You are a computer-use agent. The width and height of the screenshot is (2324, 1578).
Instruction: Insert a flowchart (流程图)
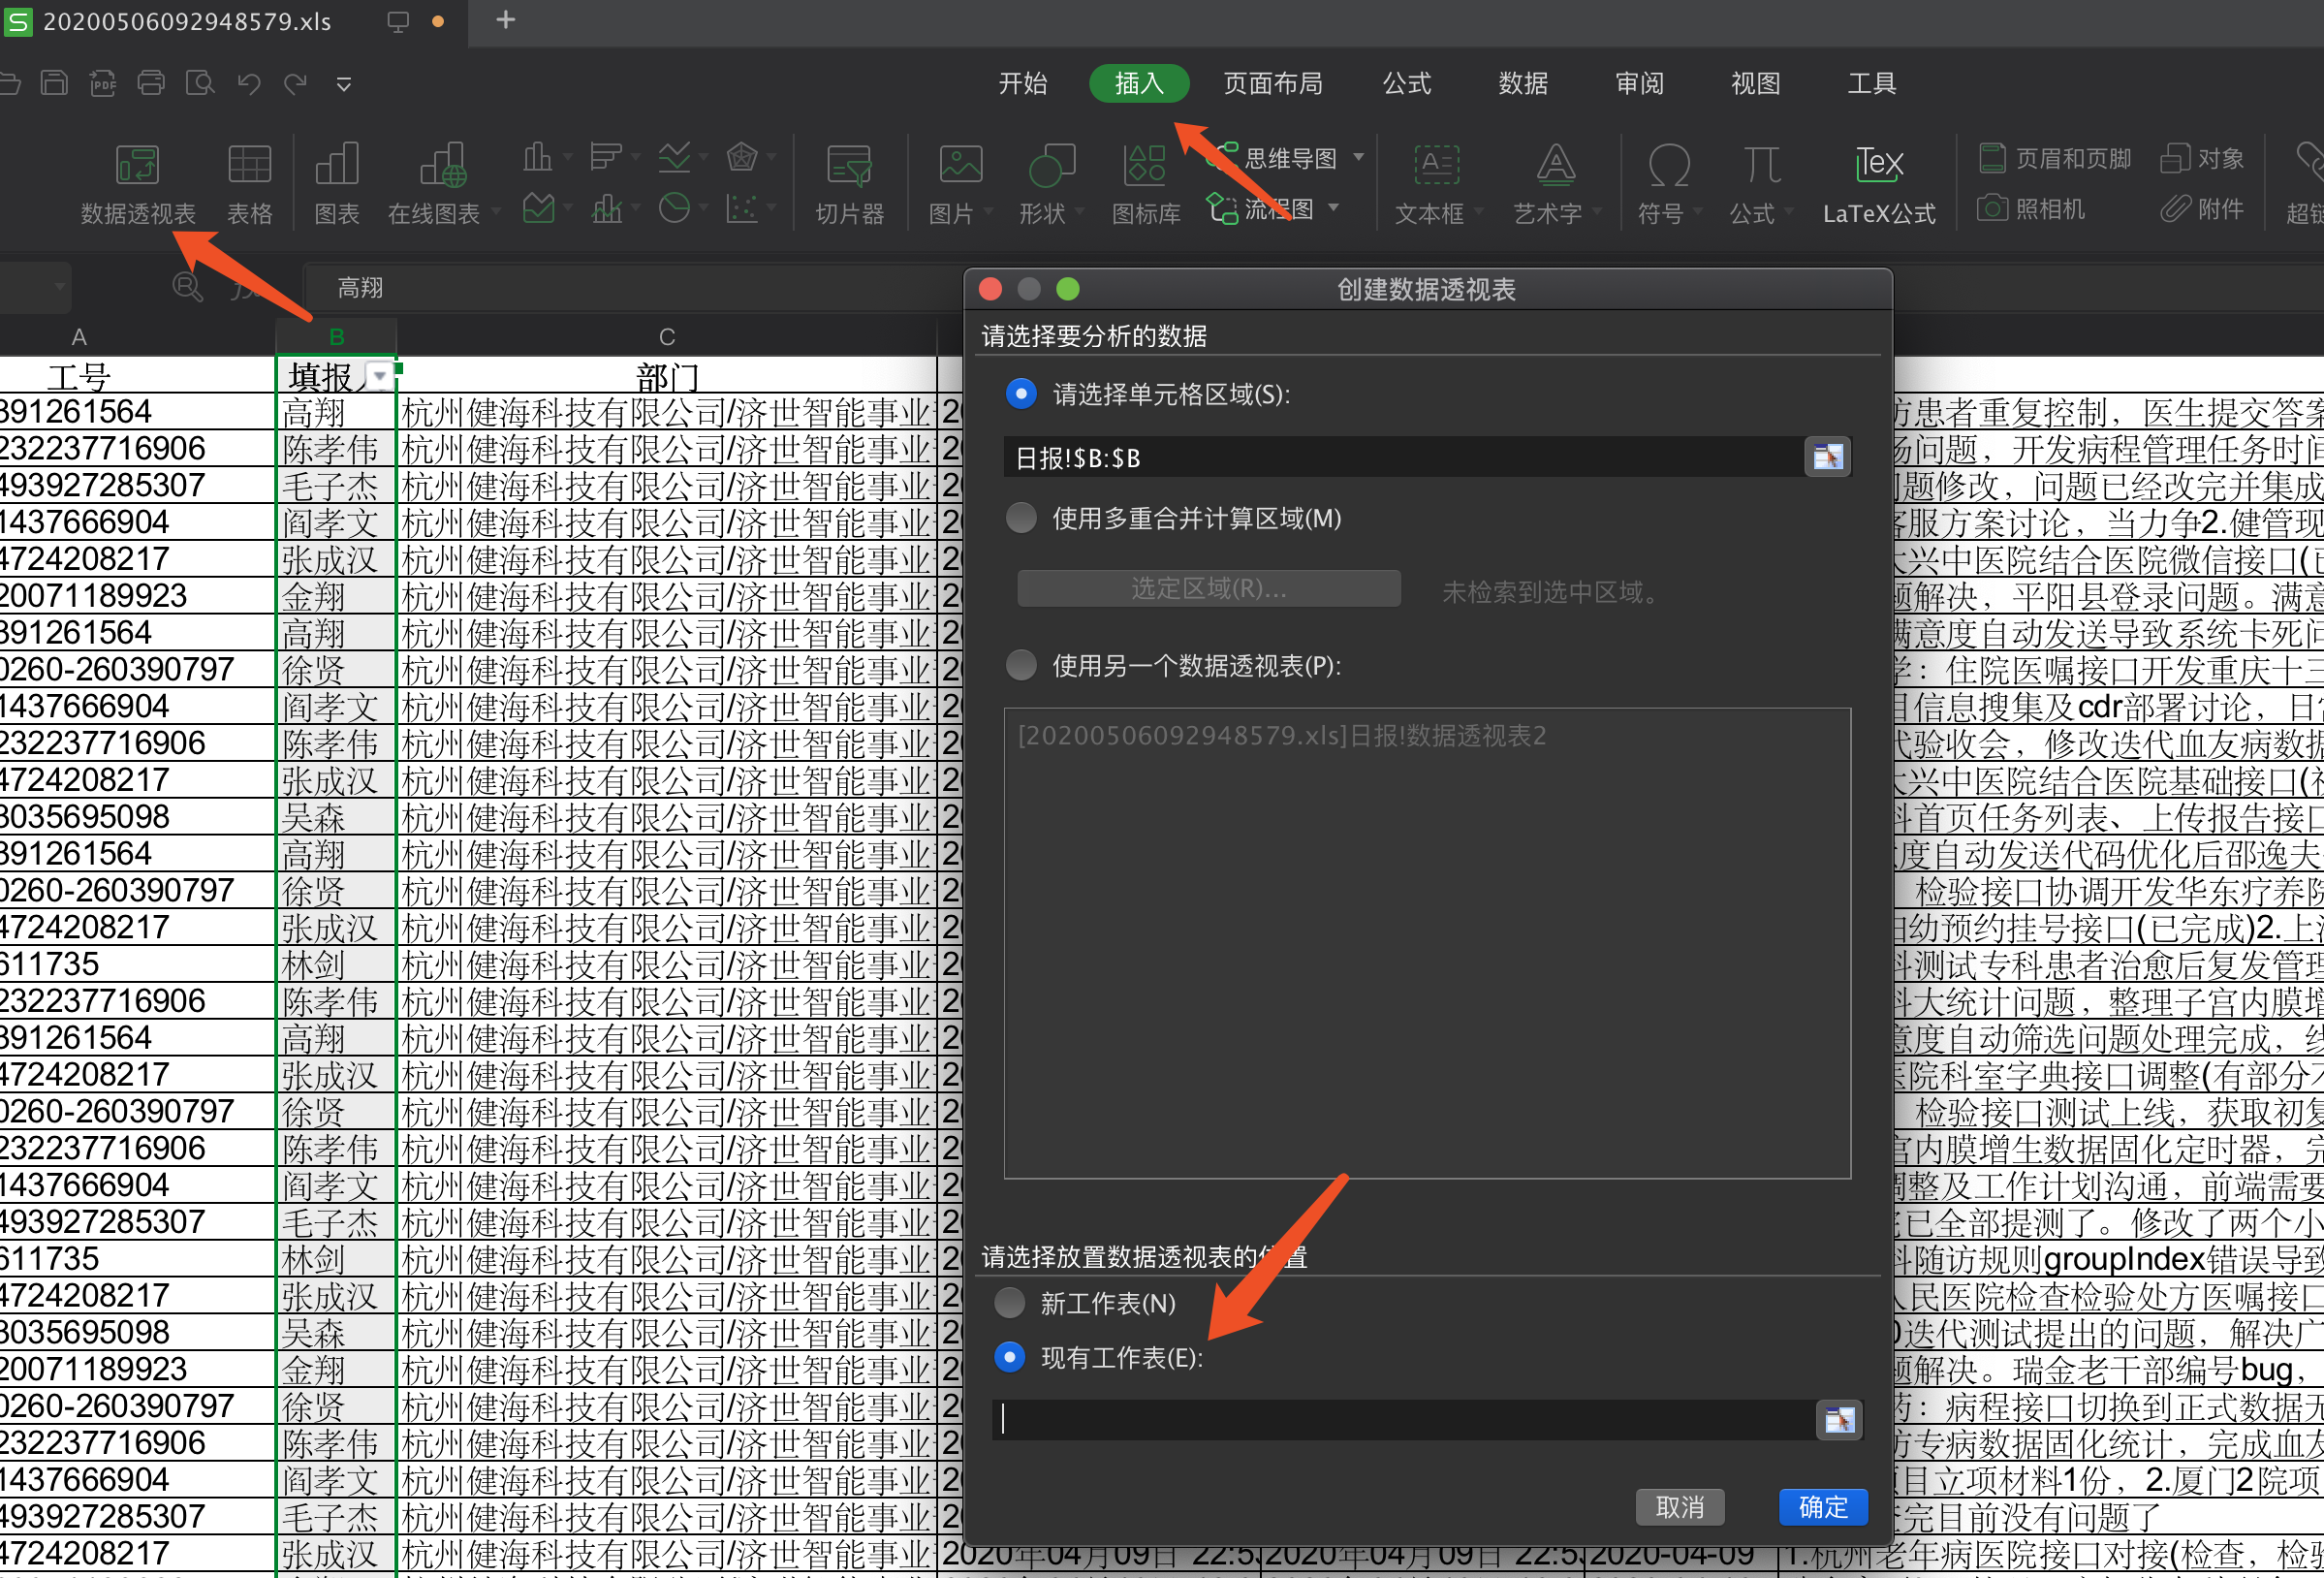click(x=1260, y=209)
